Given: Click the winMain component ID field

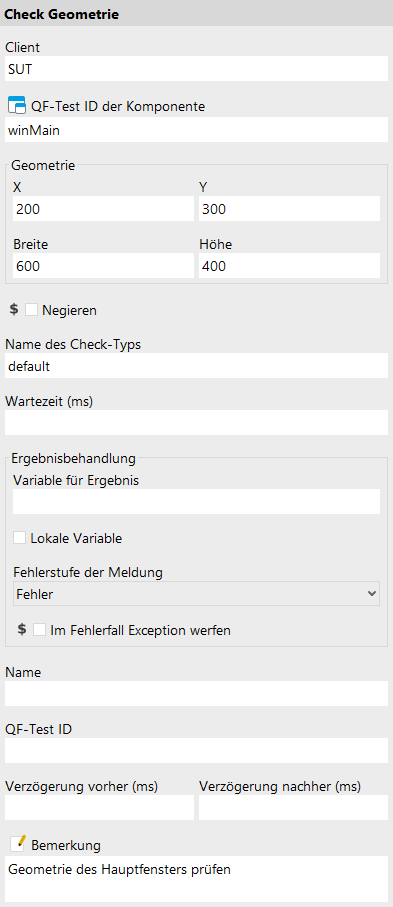Looking at the screenshot, I should point(196,130).
